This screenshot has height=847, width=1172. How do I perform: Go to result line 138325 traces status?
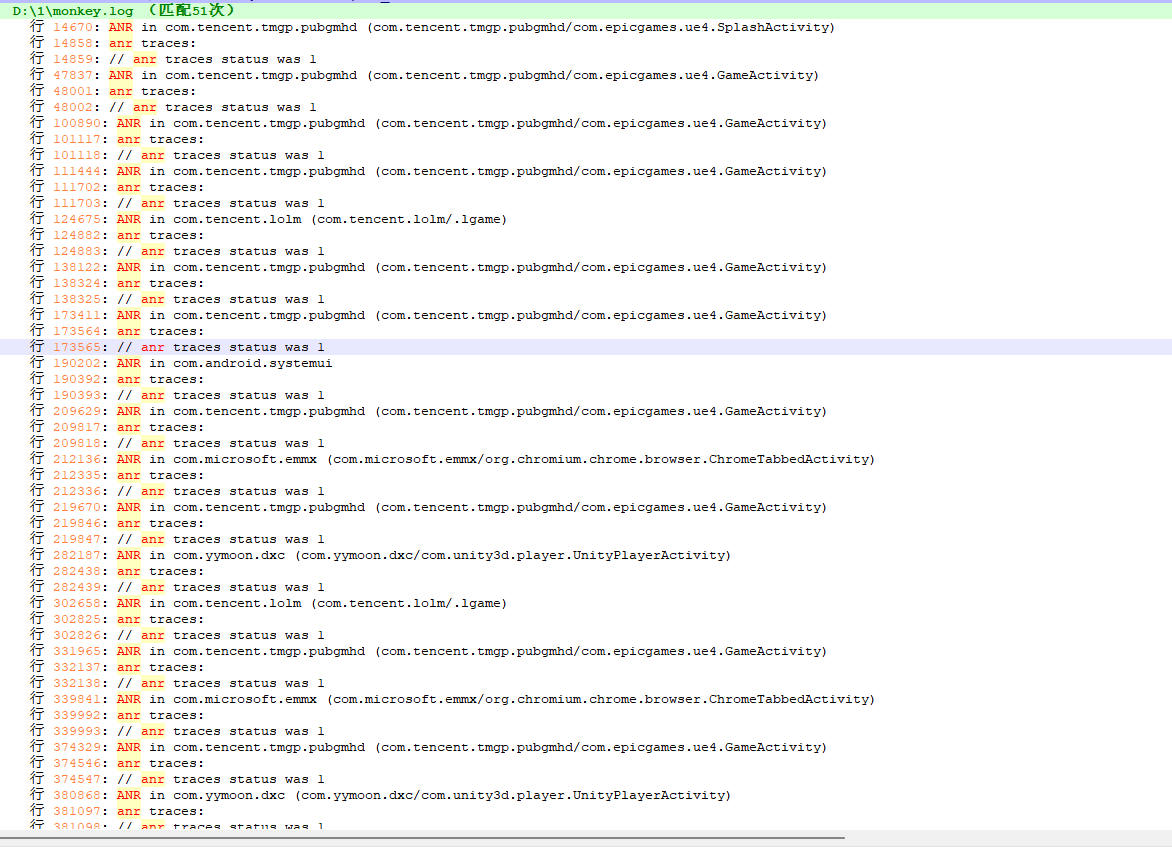[x=586, y=300]
